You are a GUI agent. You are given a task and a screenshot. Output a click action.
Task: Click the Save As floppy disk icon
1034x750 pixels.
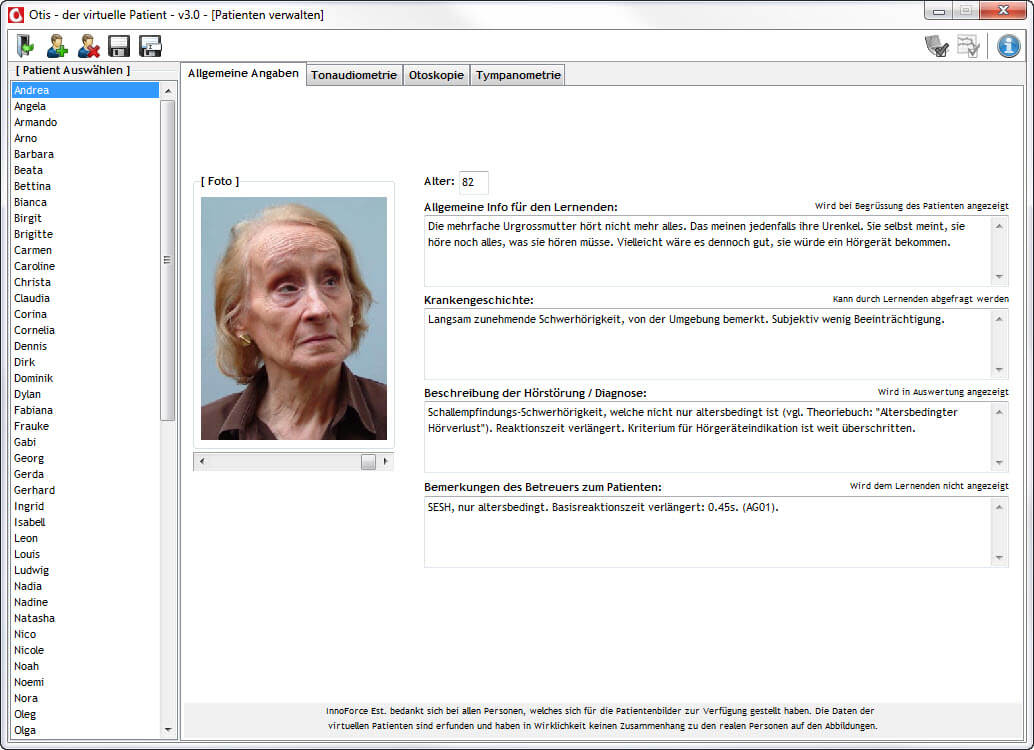[150, 45]
